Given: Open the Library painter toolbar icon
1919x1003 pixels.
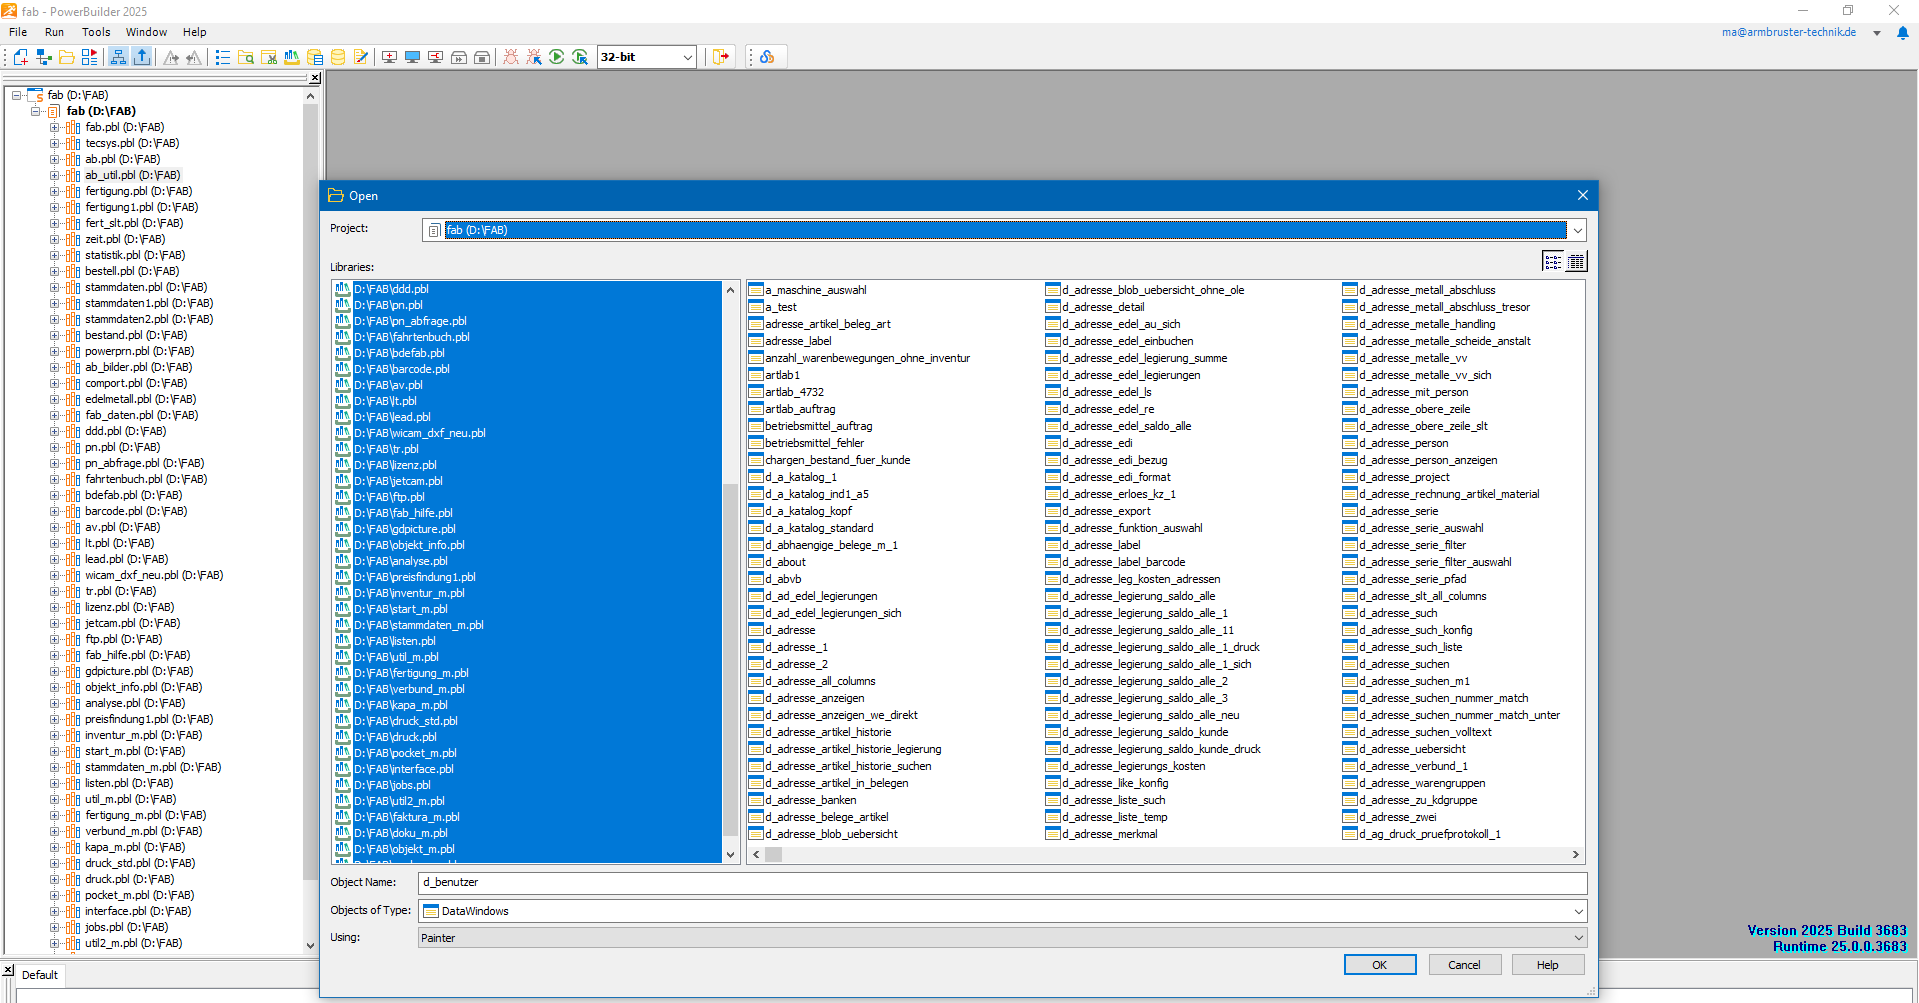Looking at the screenshot, I should coord(292,57).
